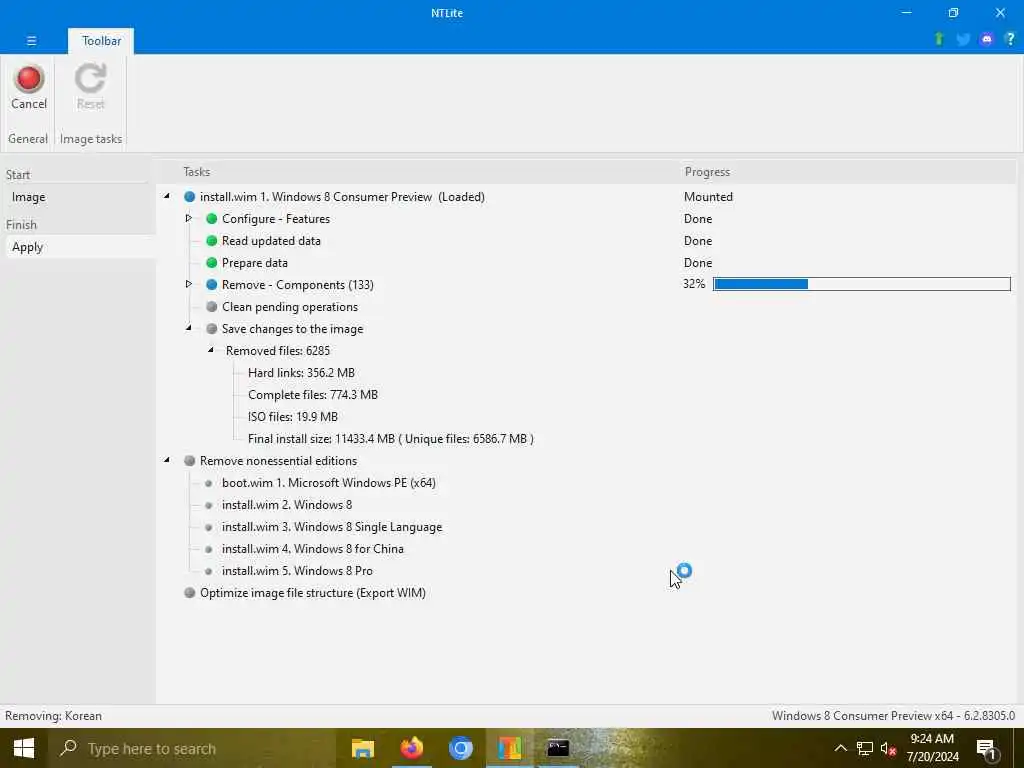This screenshot has width=1024, height=768.
Task: Select 'Final install size: 11433.4 MB' row
Action: pos(391,439)
